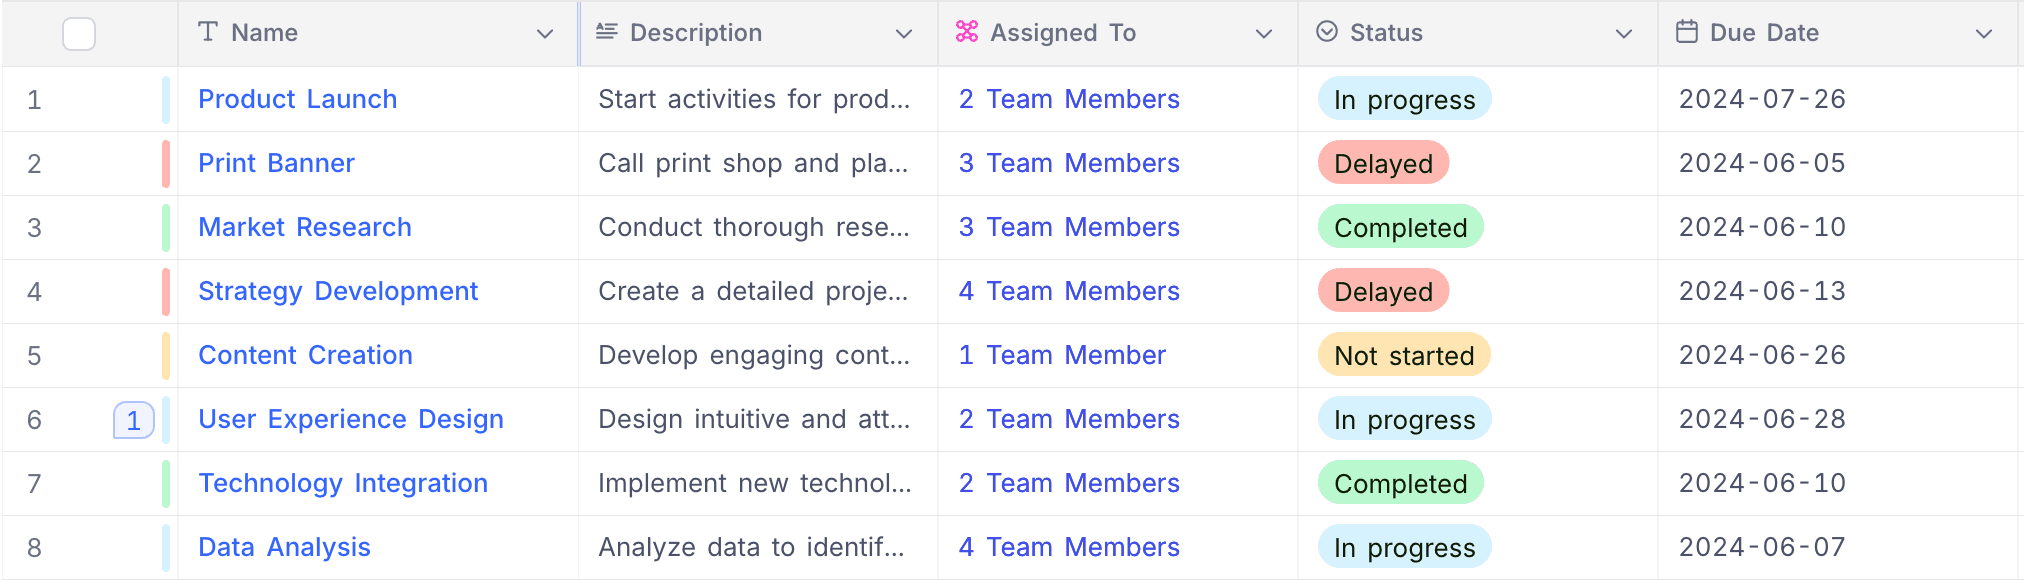
Task: Click 3 Team Members for Print Banner
Action: point(1069,163)
